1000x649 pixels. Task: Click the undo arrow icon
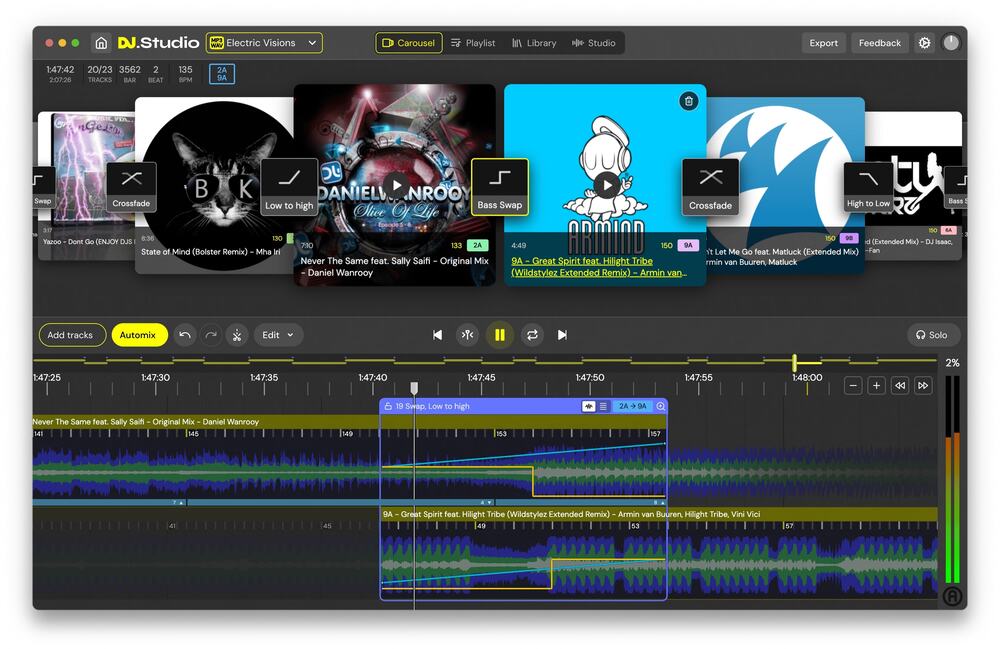(185, 335)
